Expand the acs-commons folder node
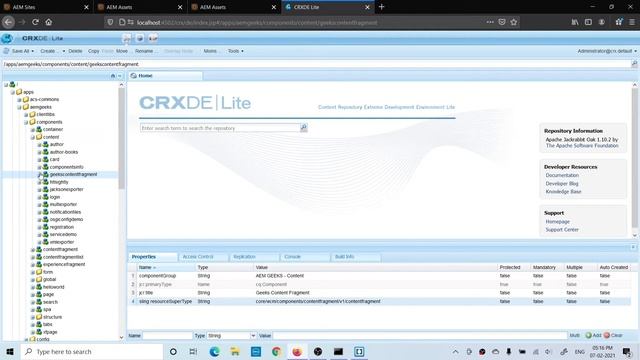The height and width of the screenshot is (360, 640). tap(19, 100)
